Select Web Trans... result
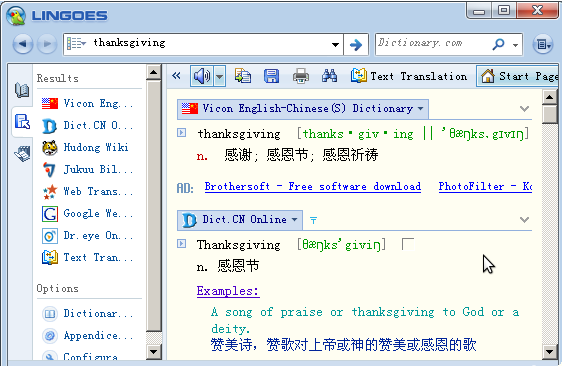 (x=87, y=191)
